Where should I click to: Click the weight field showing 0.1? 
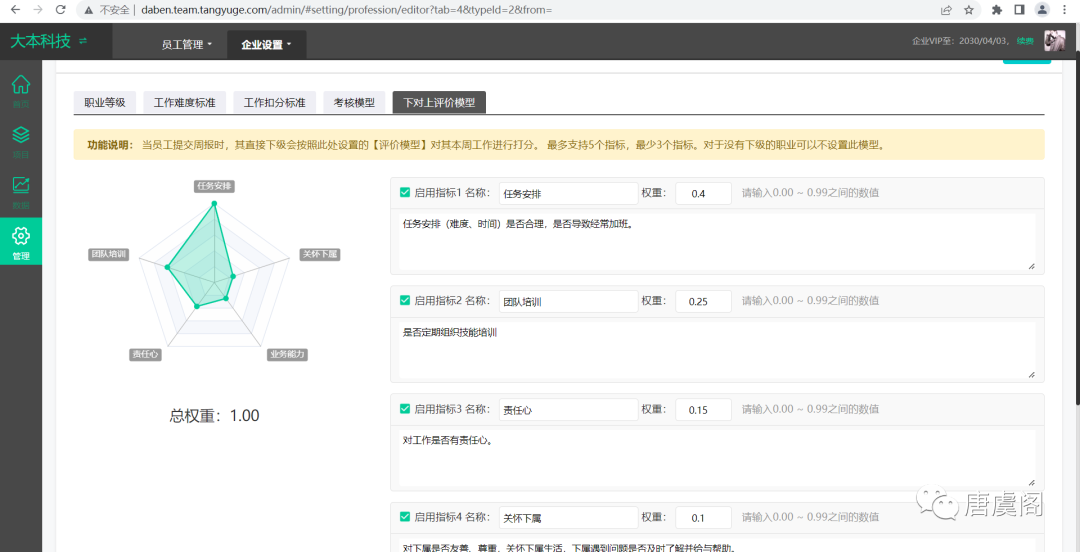pos(703,518)
